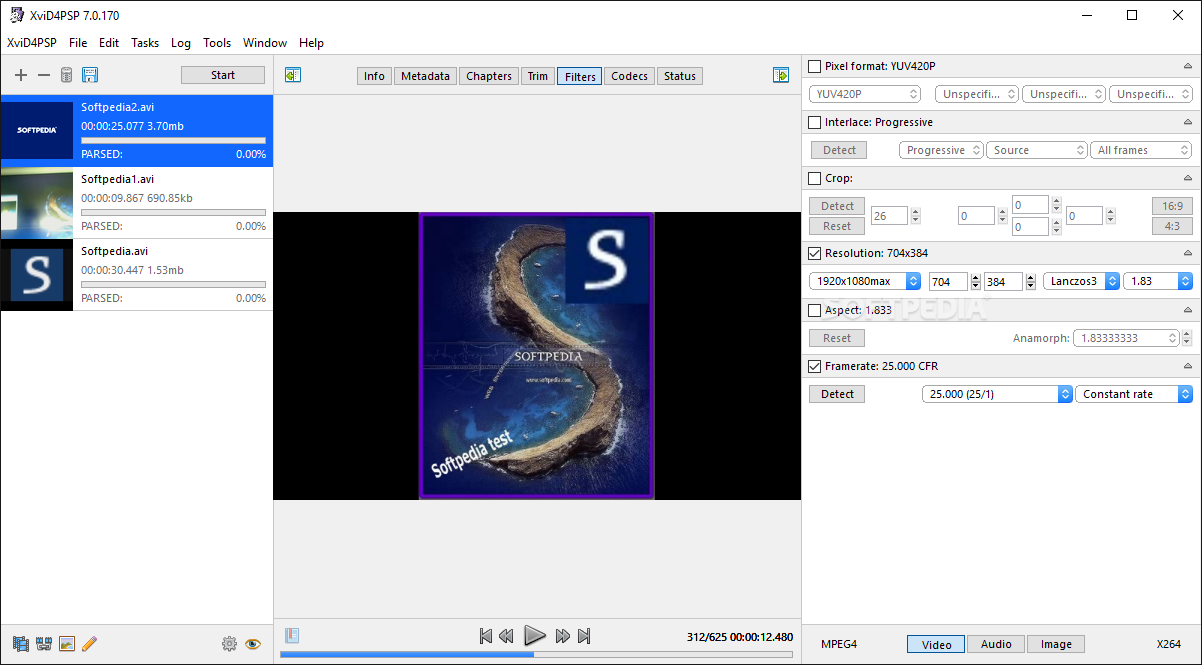The height and width of the screenshot is (665, 1202).
Task: Enable the Interlace checkbox
Action: click(x=815, y=122)
